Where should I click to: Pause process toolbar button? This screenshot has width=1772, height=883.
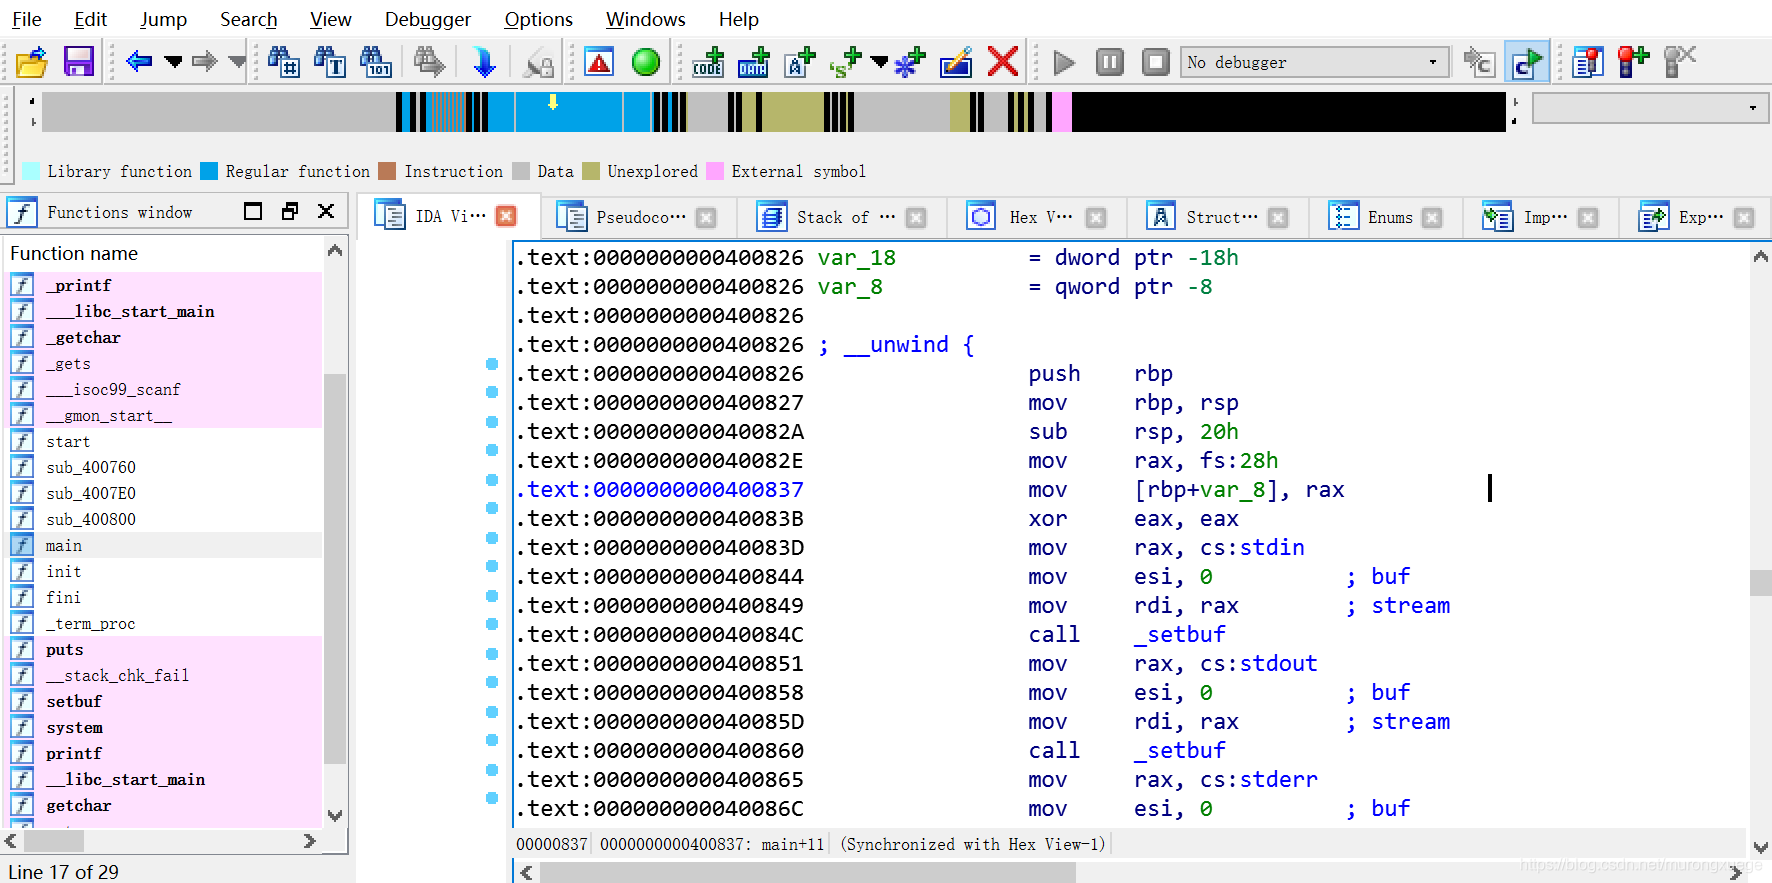pos(1110,62)
